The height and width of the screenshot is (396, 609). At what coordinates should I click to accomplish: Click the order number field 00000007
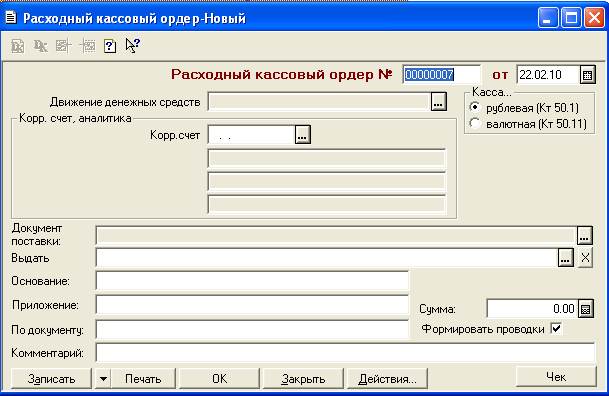(x=441, y=75)
